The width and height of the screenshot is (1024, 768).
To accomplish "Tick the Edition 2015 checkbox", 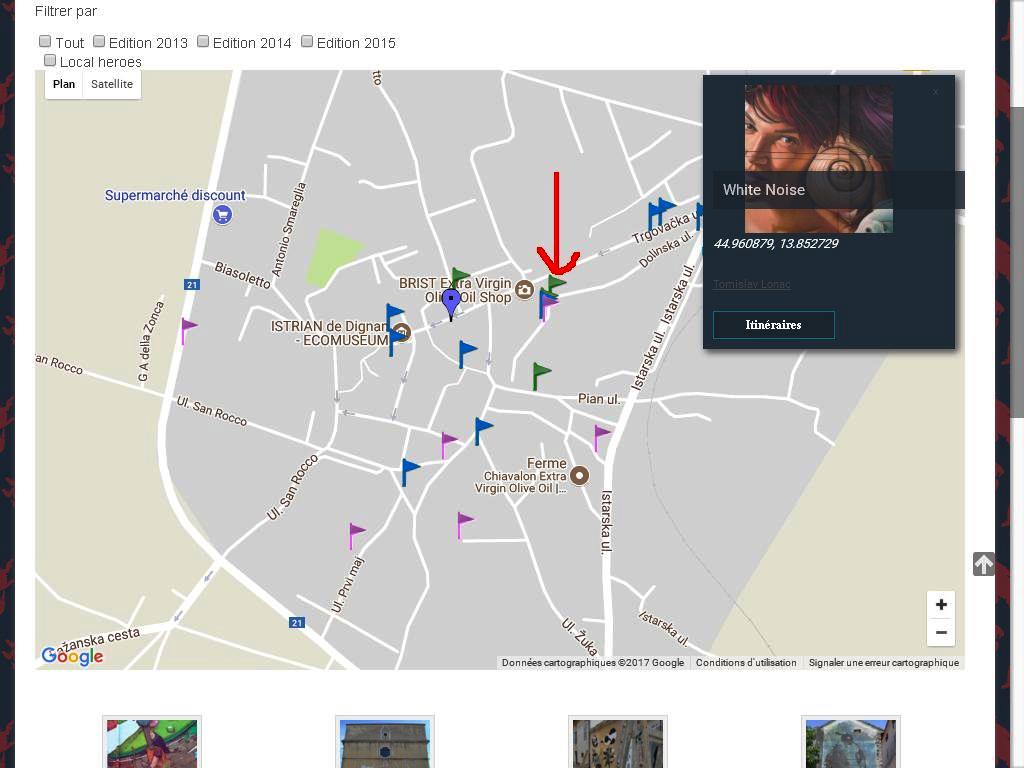I will 307,41.
